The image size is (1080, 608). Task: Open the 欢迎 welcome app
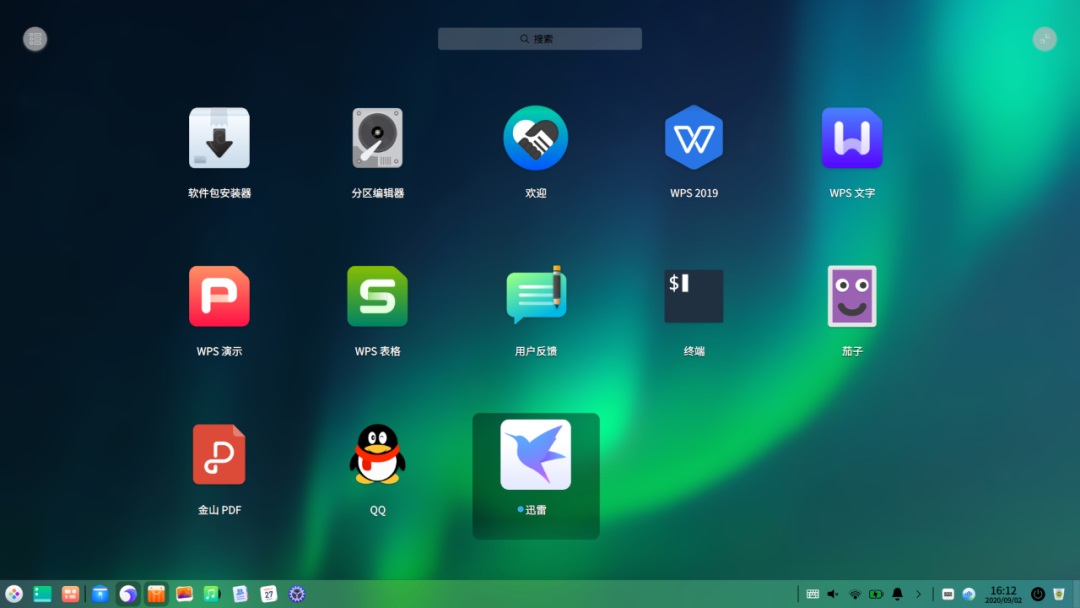pos(536,138)
